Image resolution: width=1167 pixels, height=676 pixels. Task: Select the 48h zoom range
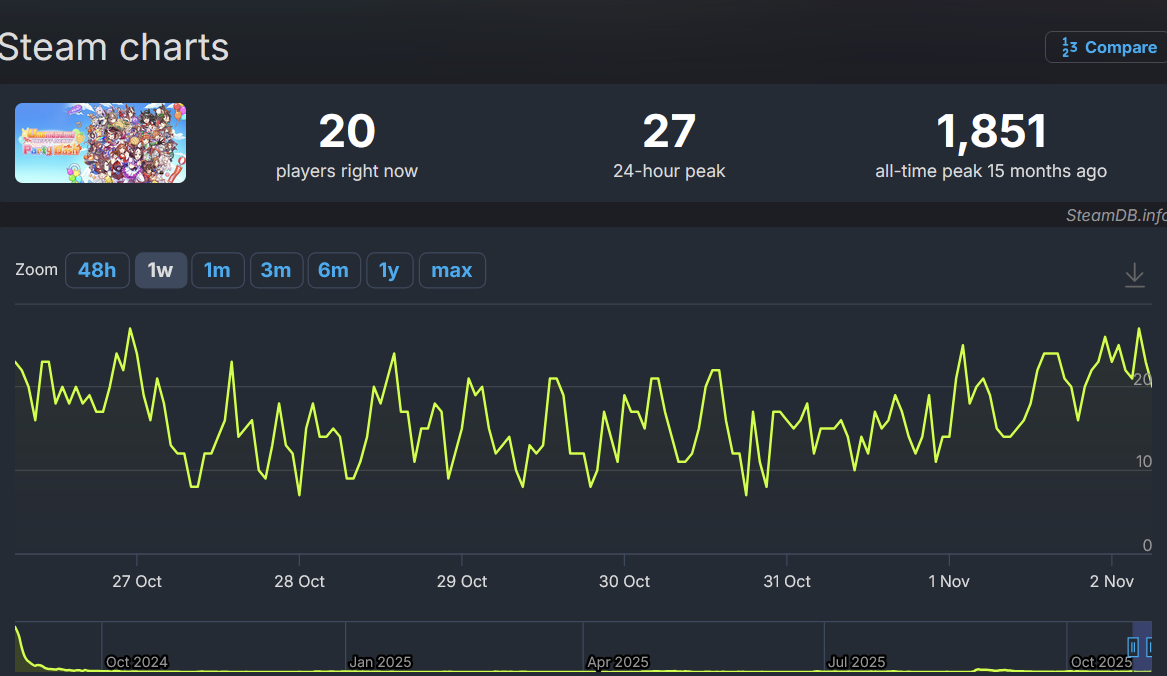tap(97, 270)
